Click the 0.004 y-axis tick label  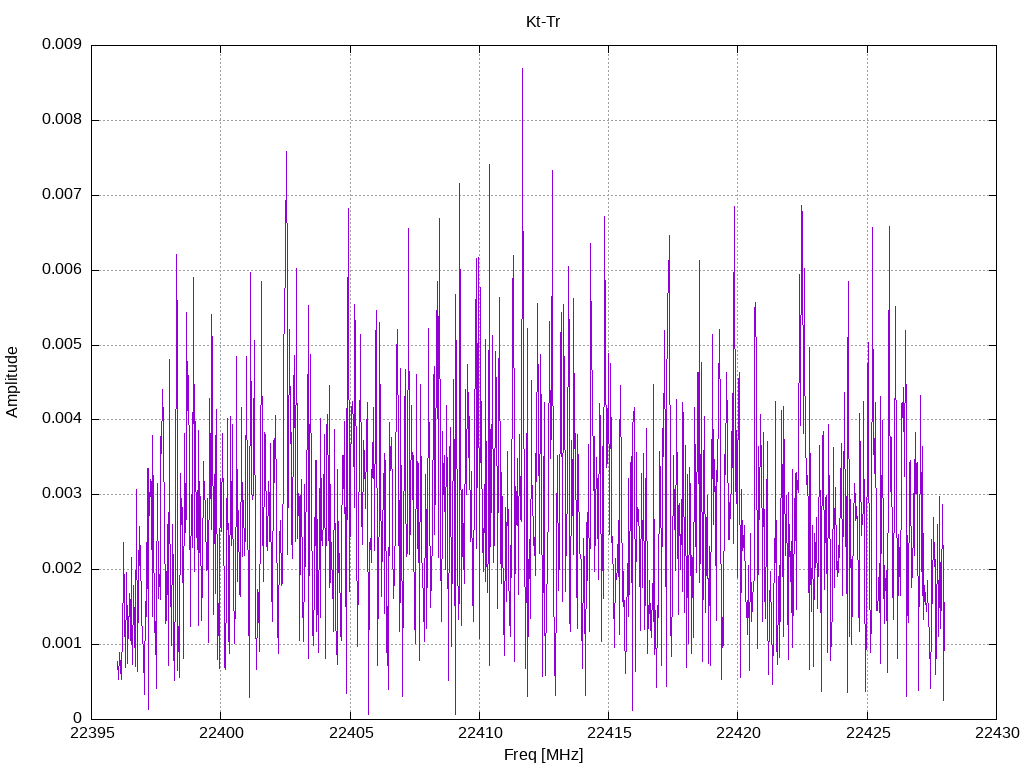62,419
